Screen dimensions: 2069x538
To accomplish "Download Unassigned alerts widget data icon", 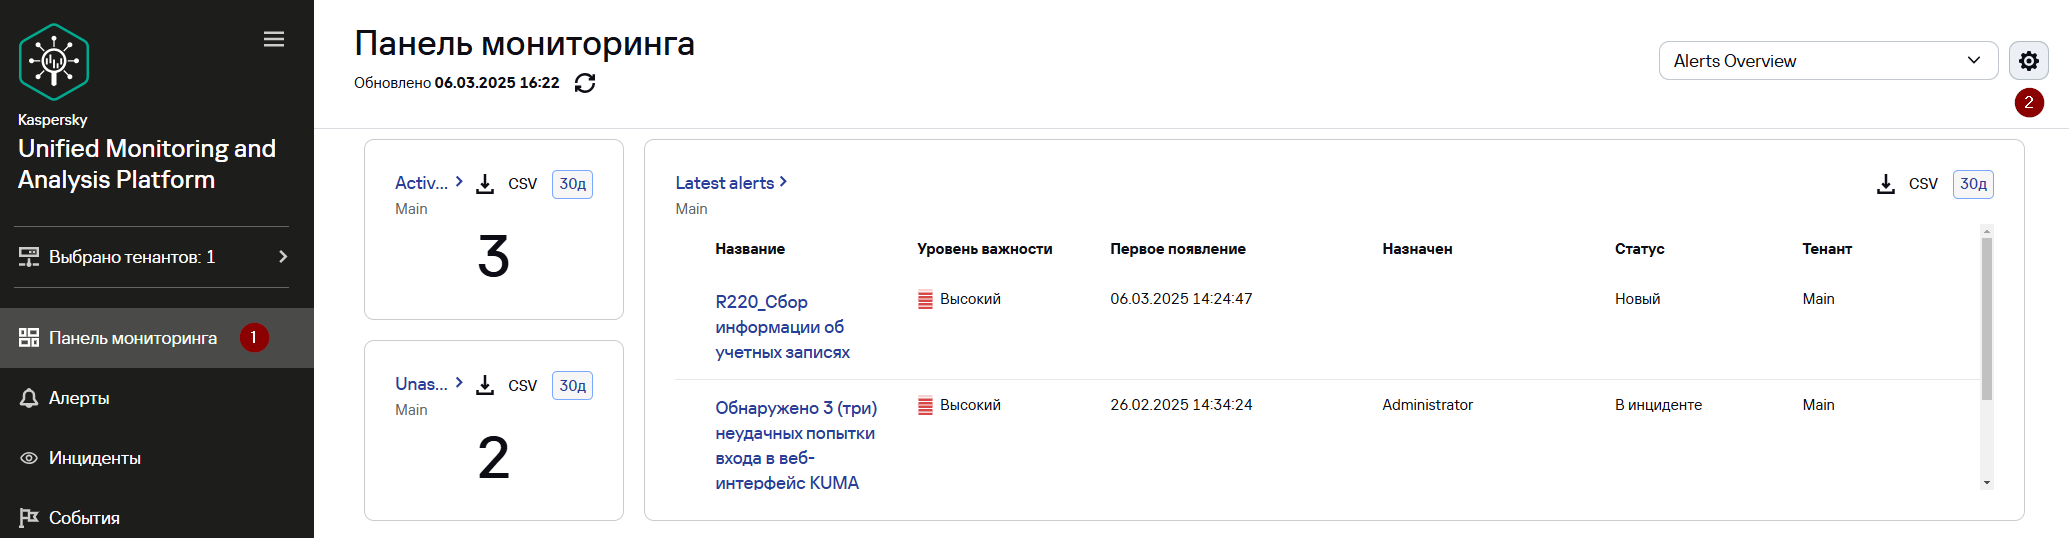I will 485,385.
